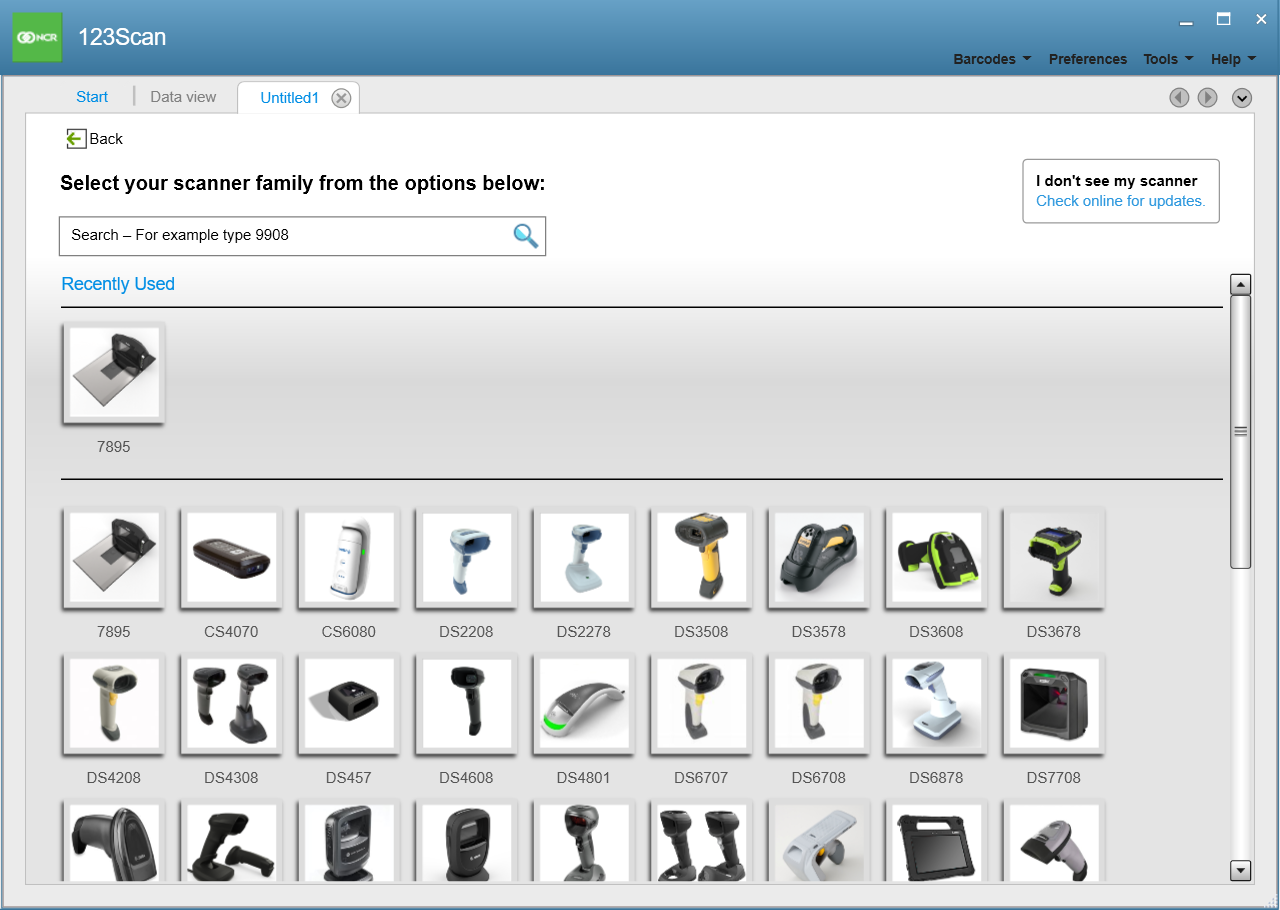Click the NCR logo
The width and height of the screenshot is (1280, 910).
(37, 37)
